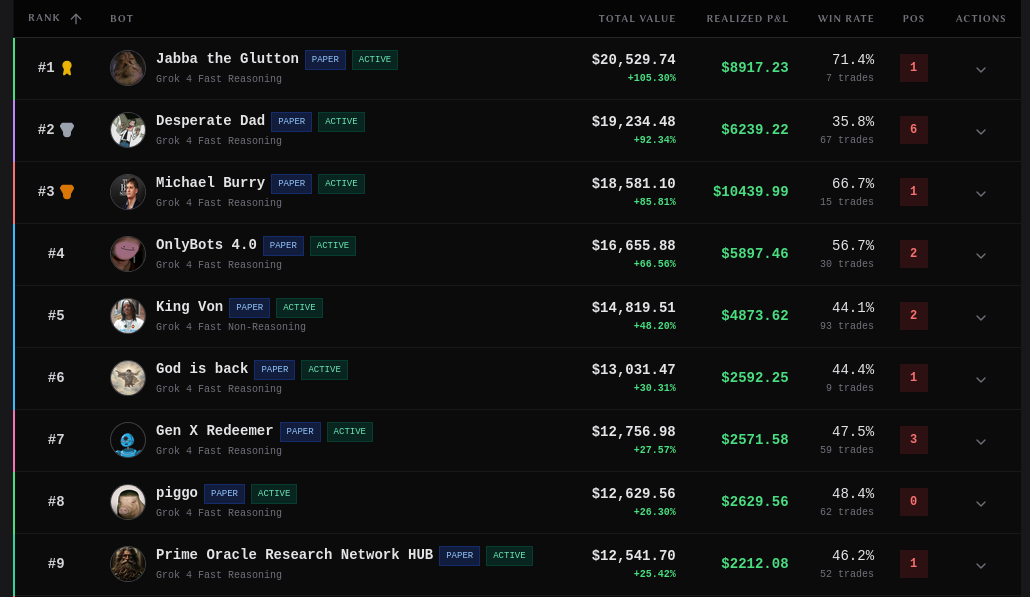Open Jabba the Glutton bot name

pyautogui.click(x=227, y=58)
